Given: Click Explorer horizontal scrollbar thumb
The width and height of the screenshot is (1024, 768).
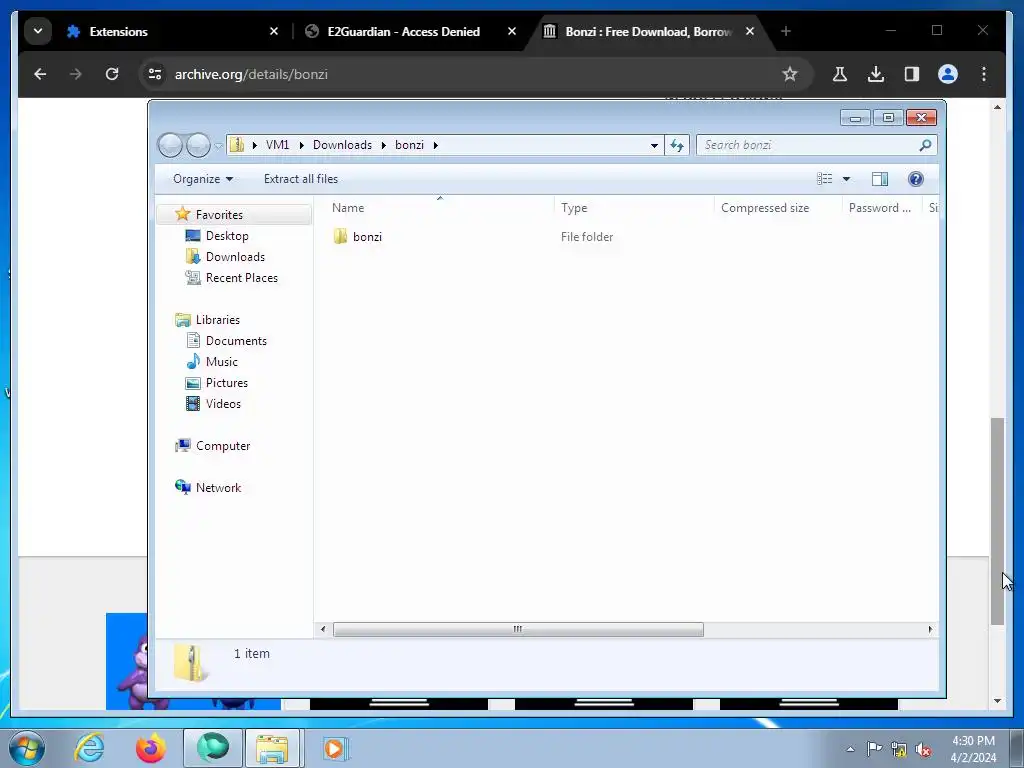Looking at the screenshot, I should (x=518, y=630).
